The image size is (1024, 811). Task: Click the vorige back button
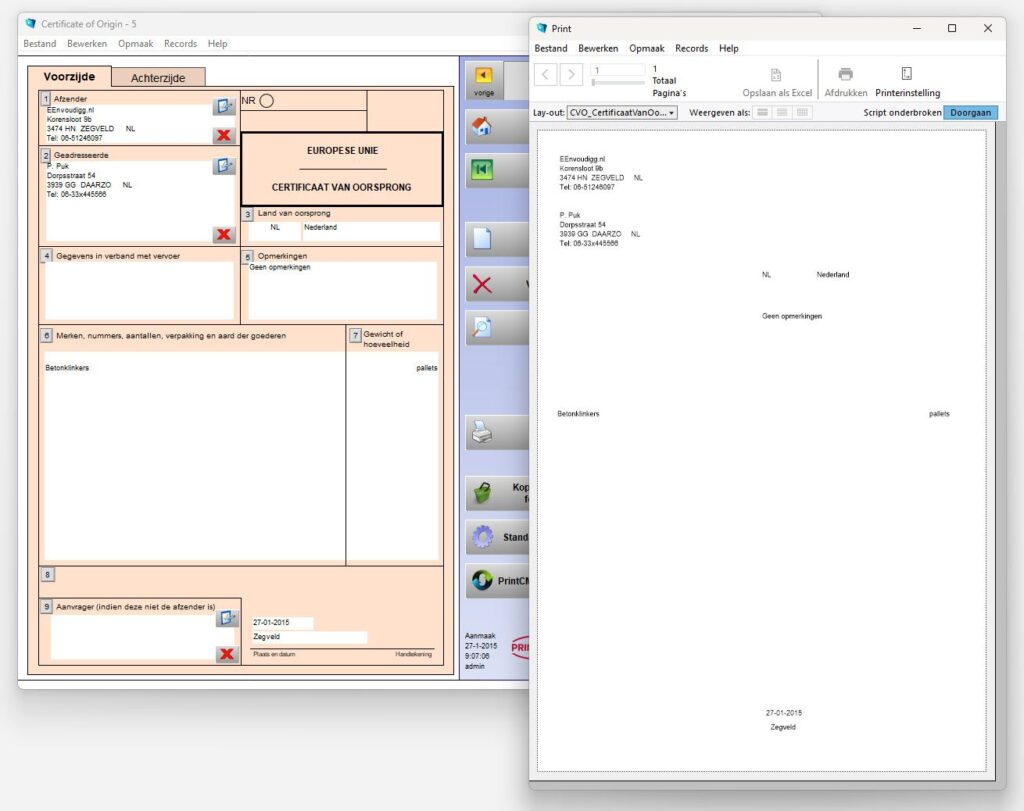coord(484,80)
